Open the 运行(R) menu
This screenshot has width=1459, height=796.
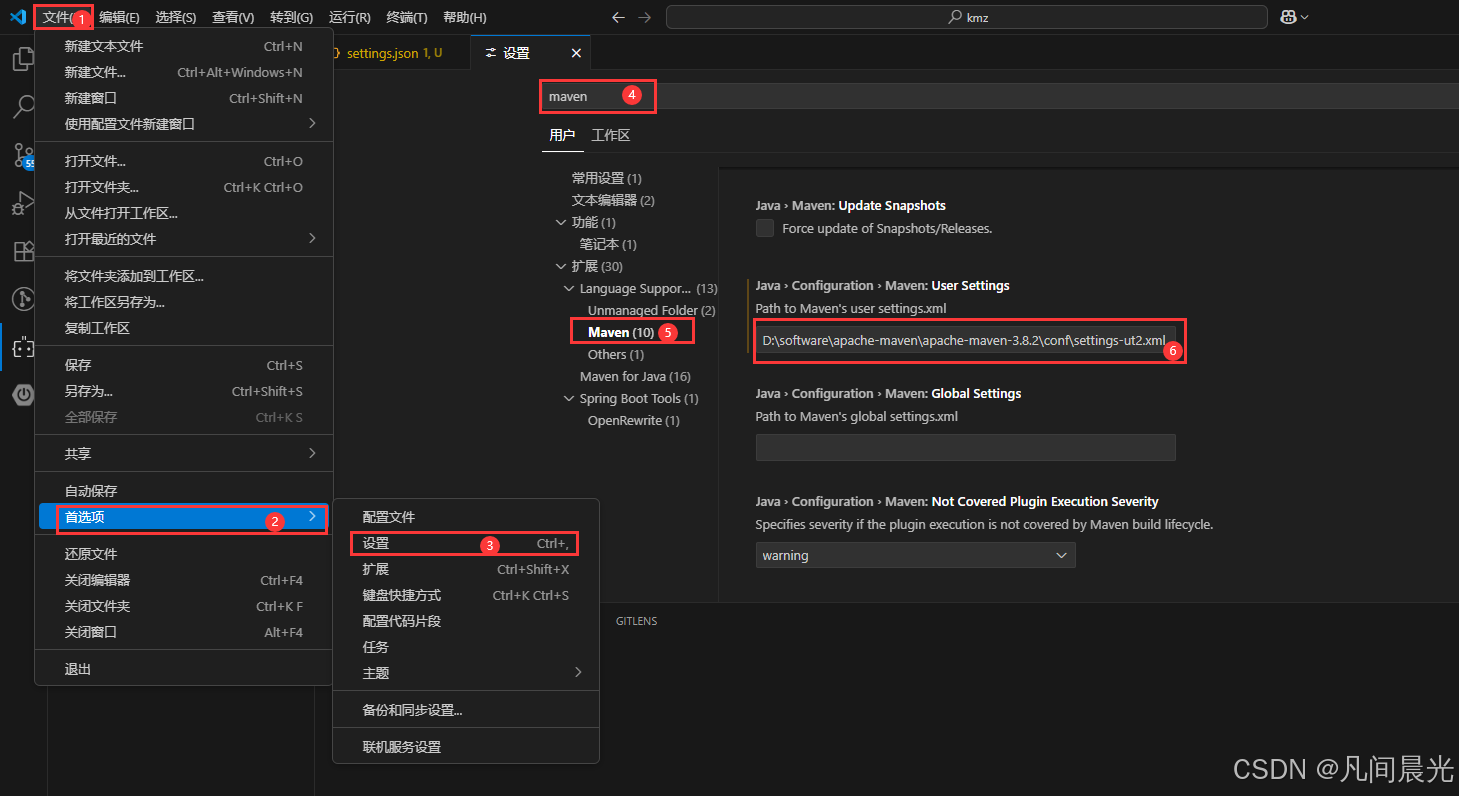point(350,17)
